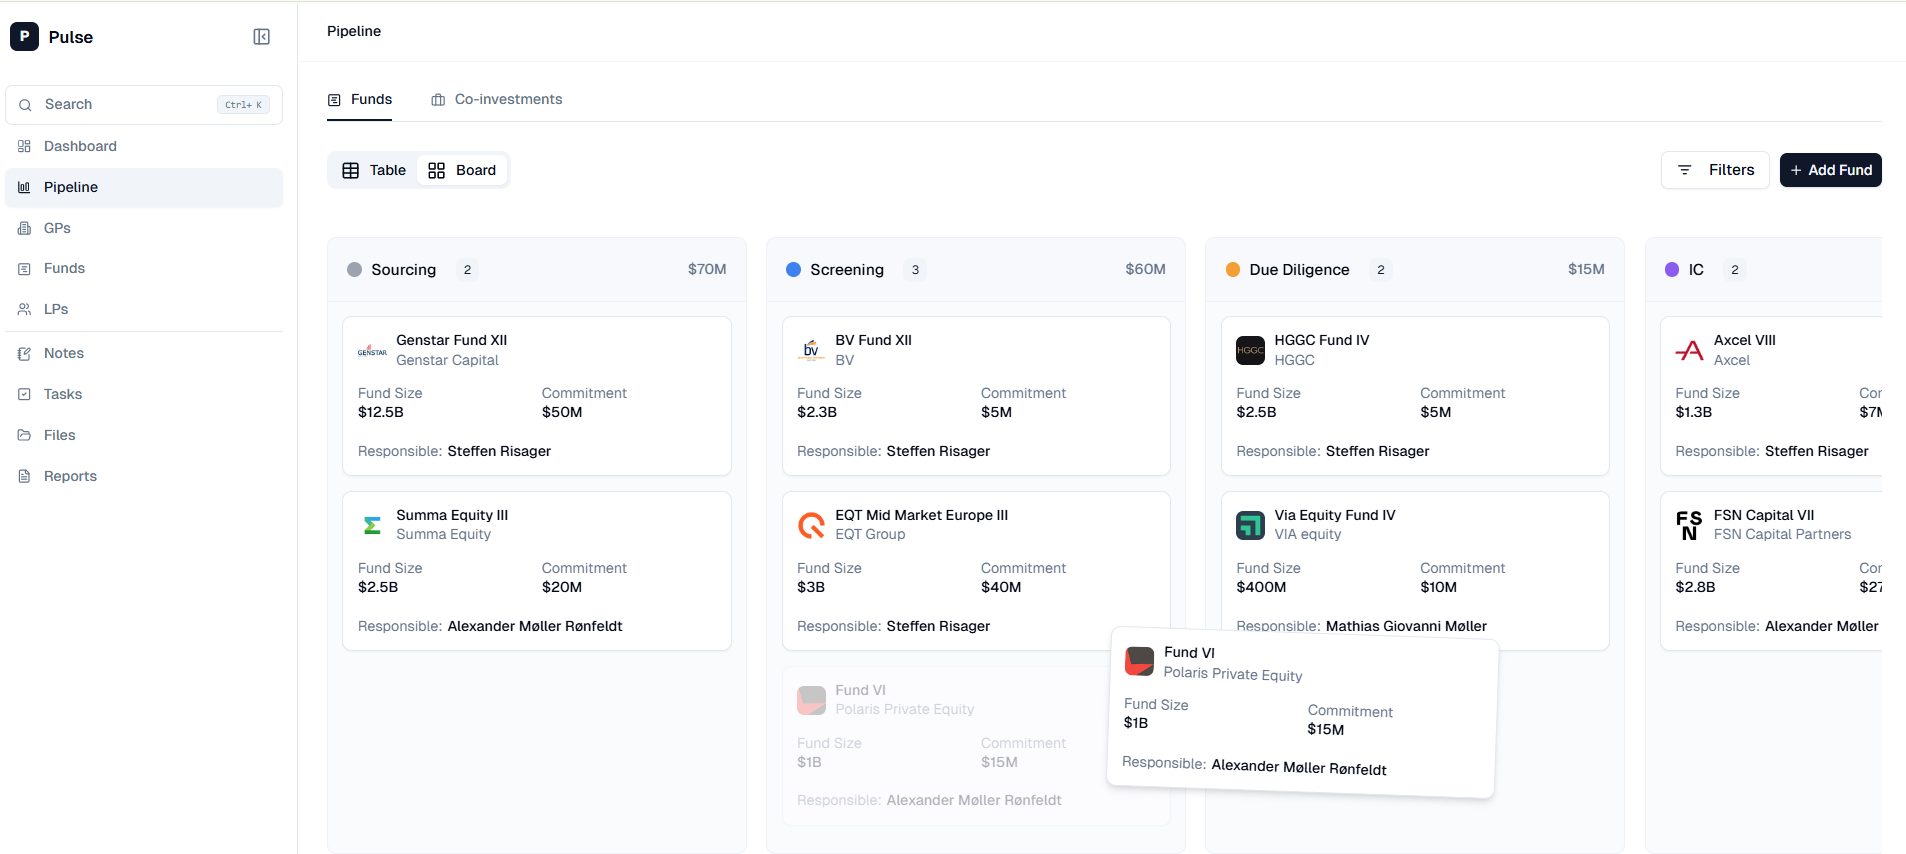Click the Notes sidebar icon
1906x854 pixels.
[24, 353]
